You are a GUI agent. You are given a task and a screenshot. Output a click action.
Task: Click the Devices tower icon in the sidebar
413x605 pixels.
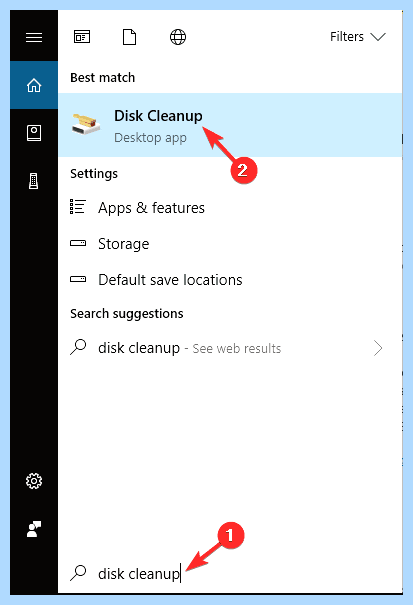point(34,181)
